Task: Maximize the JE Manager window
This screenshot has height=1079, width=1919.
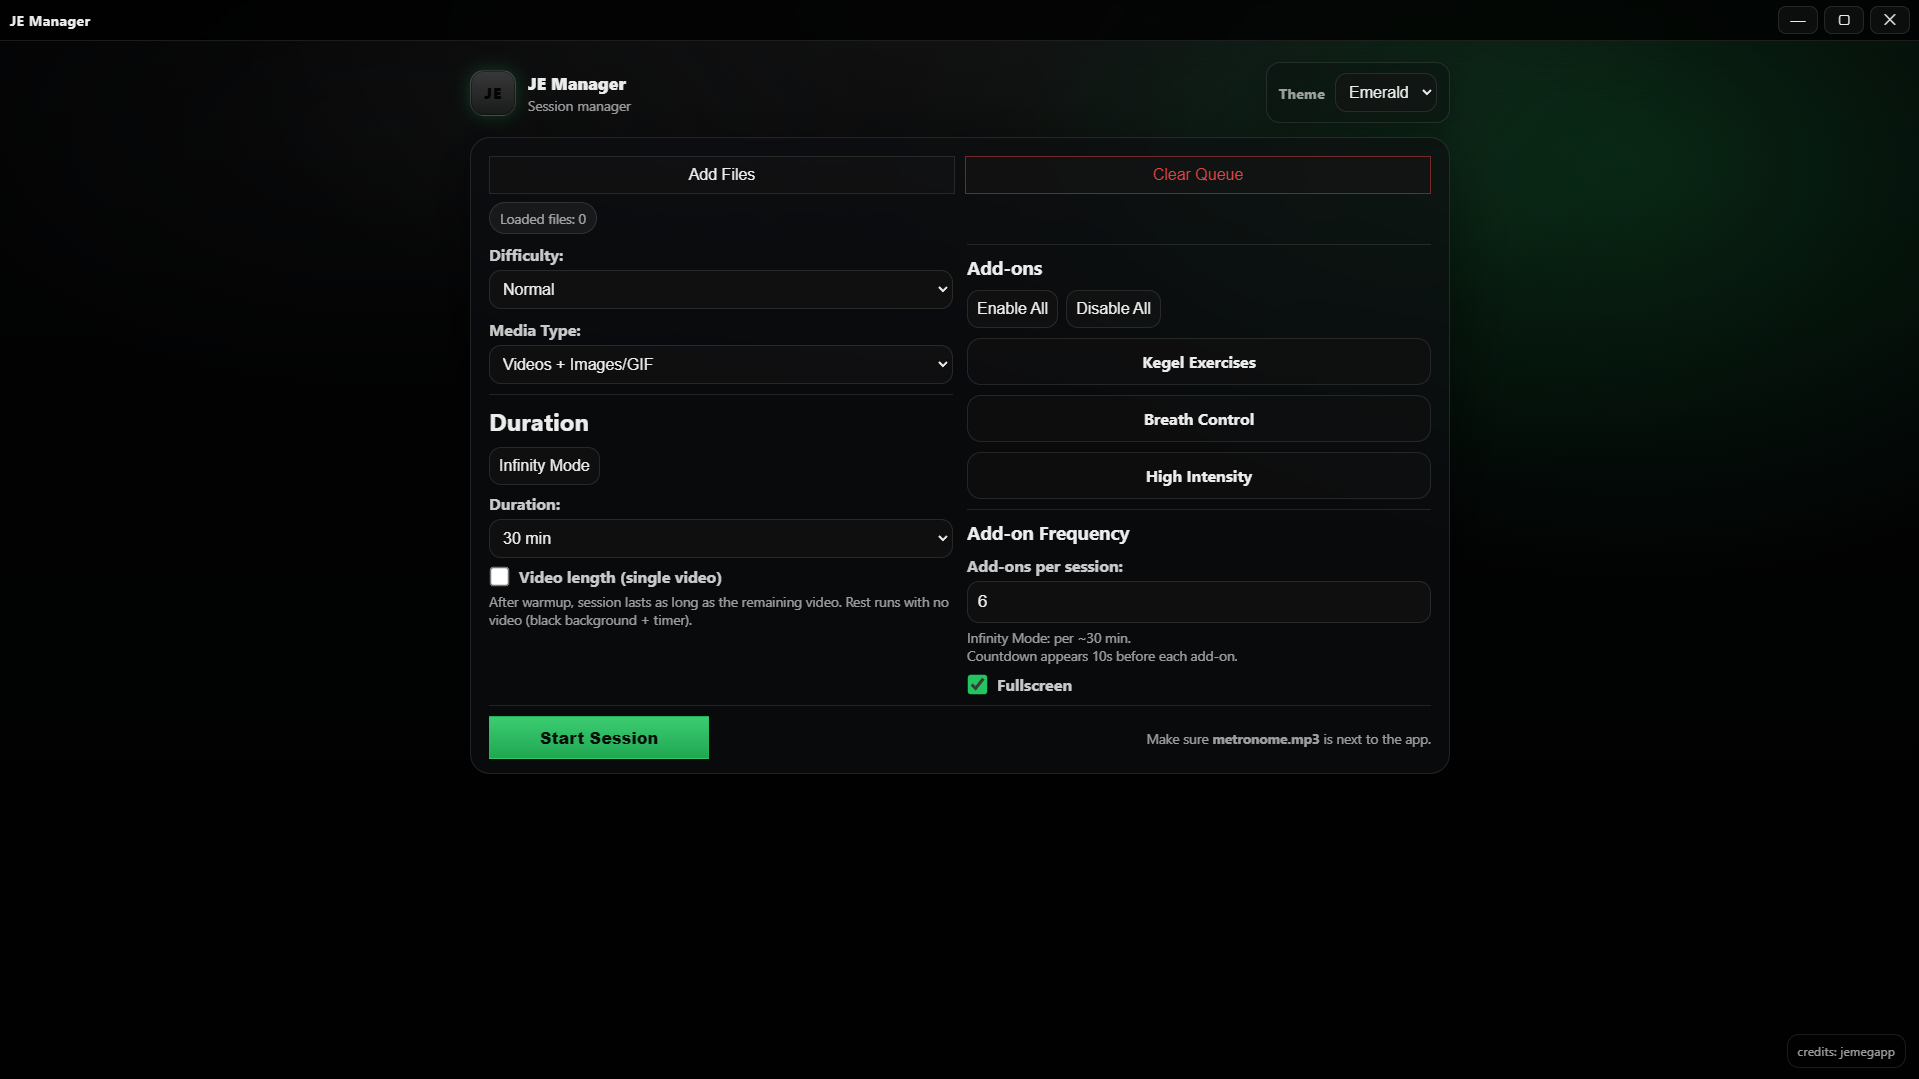Action: [x=1843, y=20]
